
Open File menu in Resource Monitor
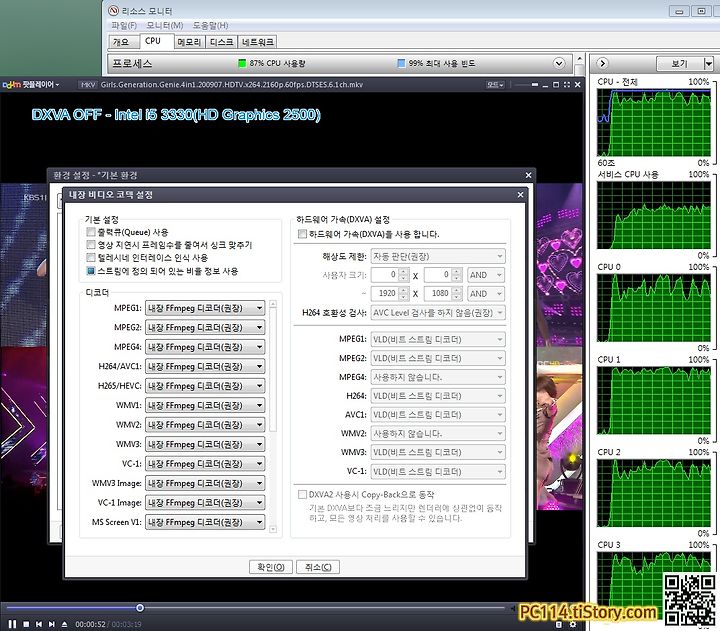[x=124, y=25]
